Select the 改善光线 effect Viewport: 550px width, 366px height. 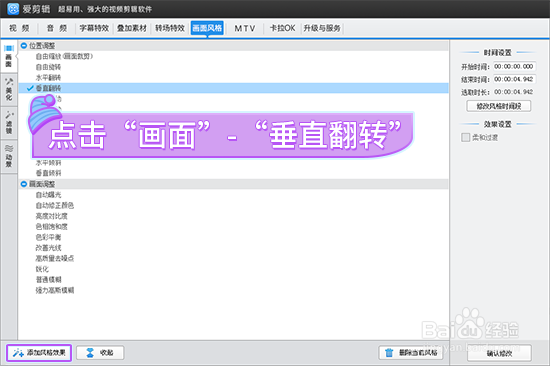coord(48,248)
